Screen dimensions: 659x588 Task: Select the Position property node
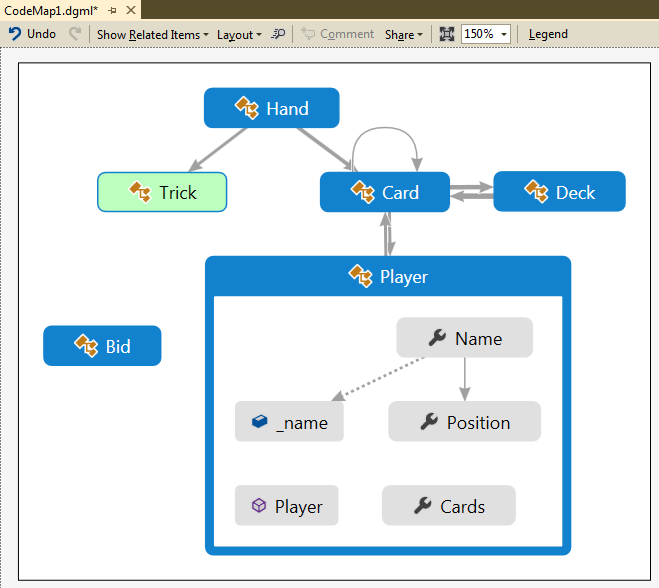(x=464, y=422)
